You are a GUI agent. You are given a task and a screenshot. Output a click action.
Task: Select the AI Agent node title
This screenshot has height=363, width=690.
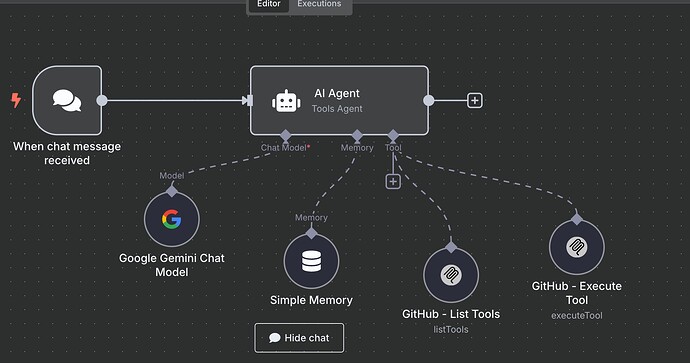click(337, 93)
